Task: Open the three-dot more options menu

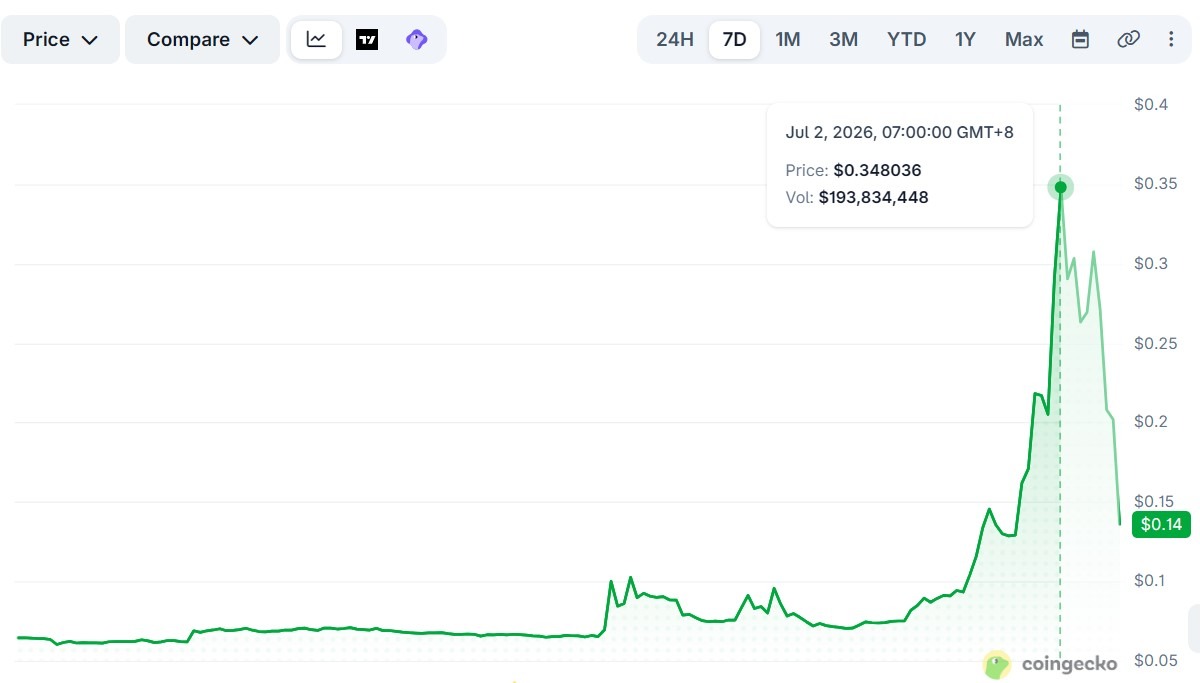Action: coord(1171,40)
